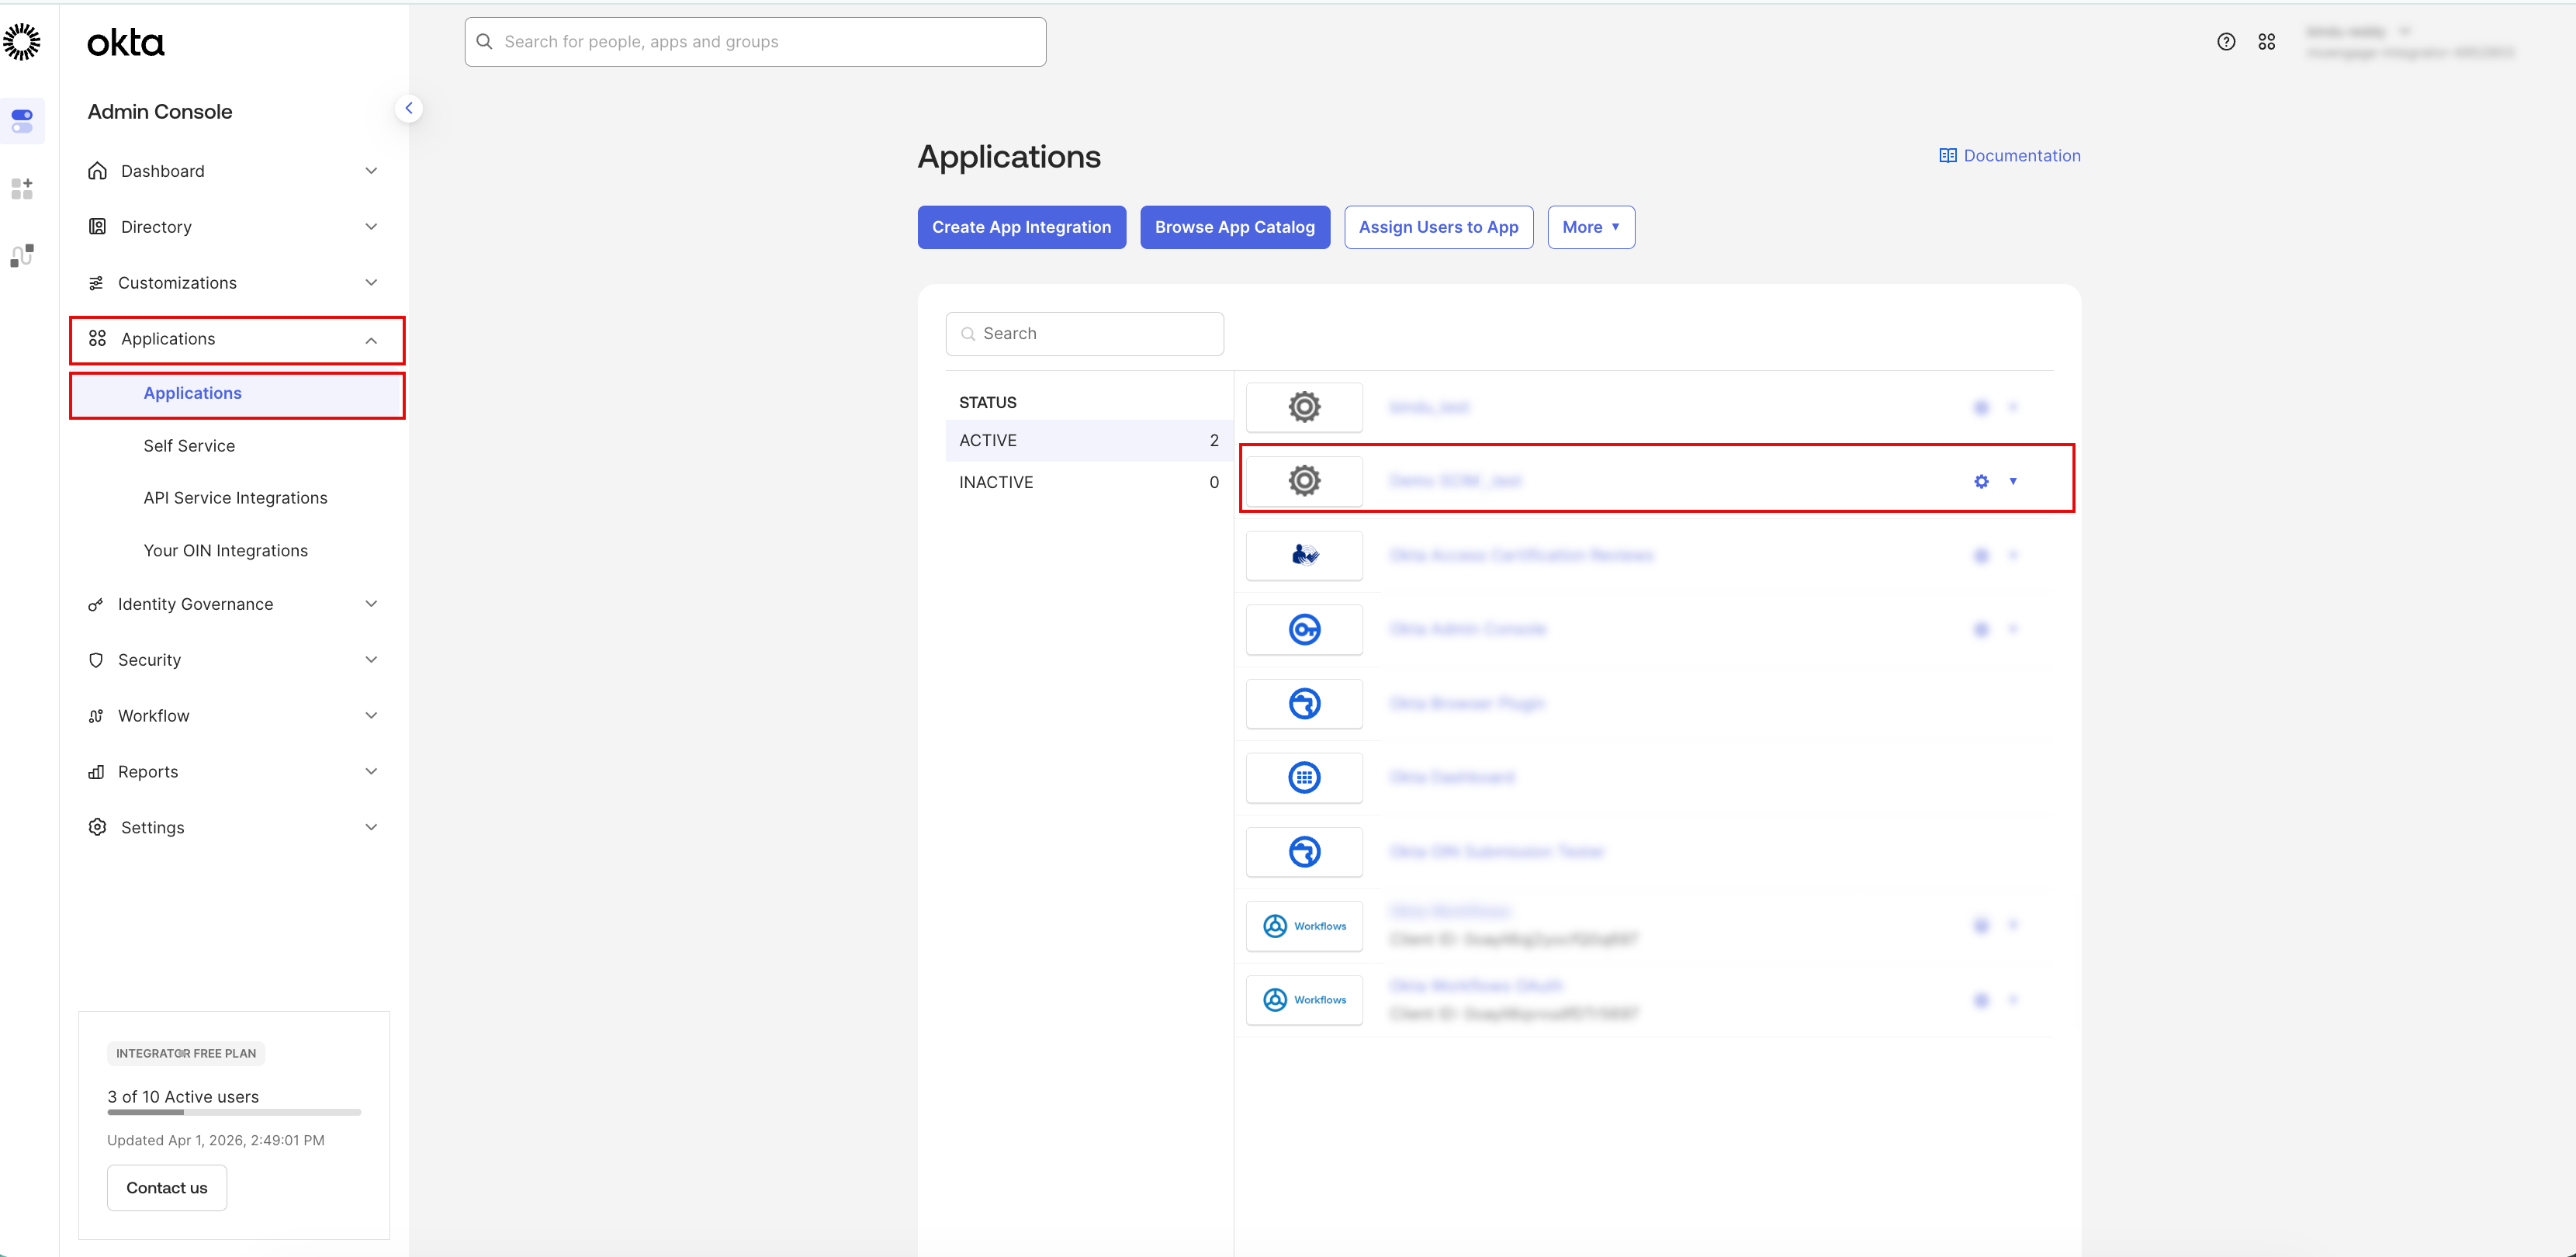Click the Okta Admin Console key icon
This screenshot has width=2576, height=1257.
click(x=1304, y=629)
